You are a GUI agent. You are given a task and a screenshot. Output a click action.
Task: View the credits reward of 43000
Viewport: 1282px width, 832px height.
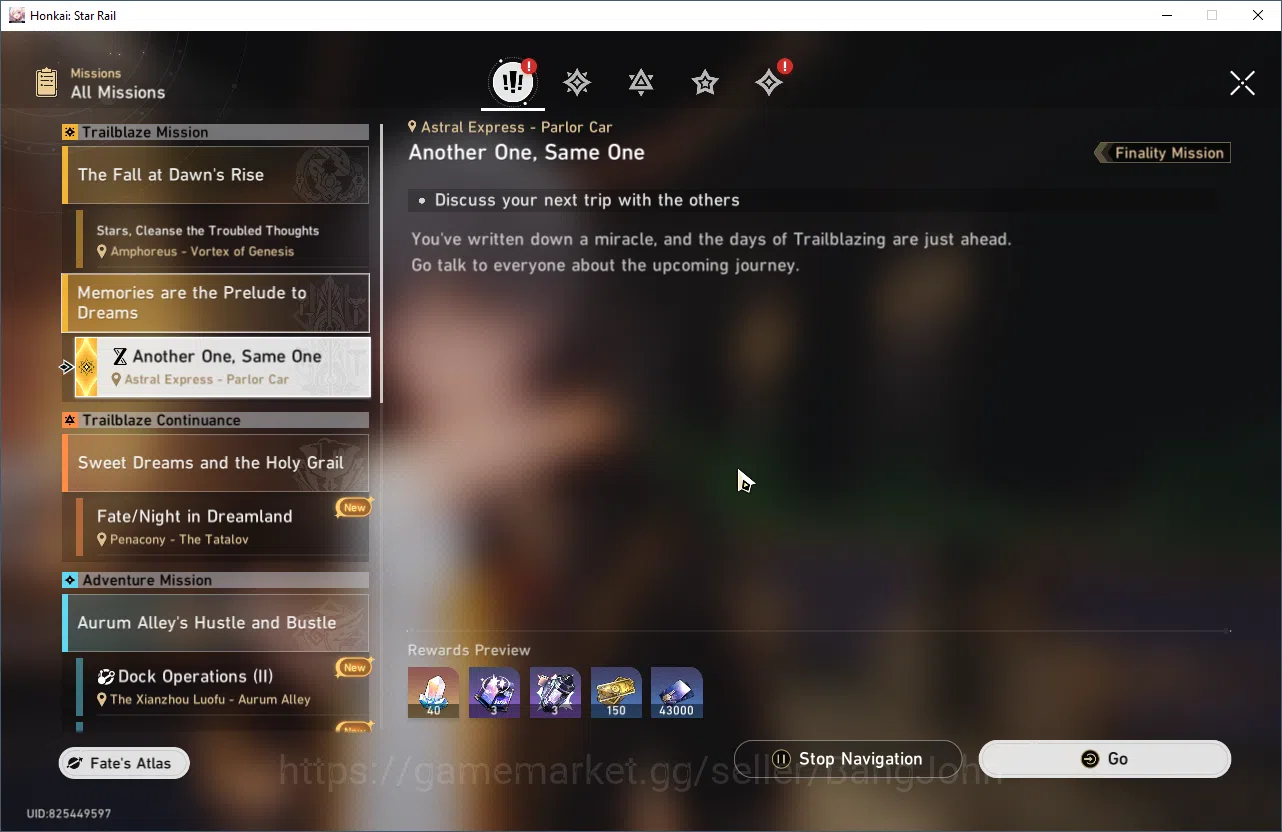tap(677, 693)
